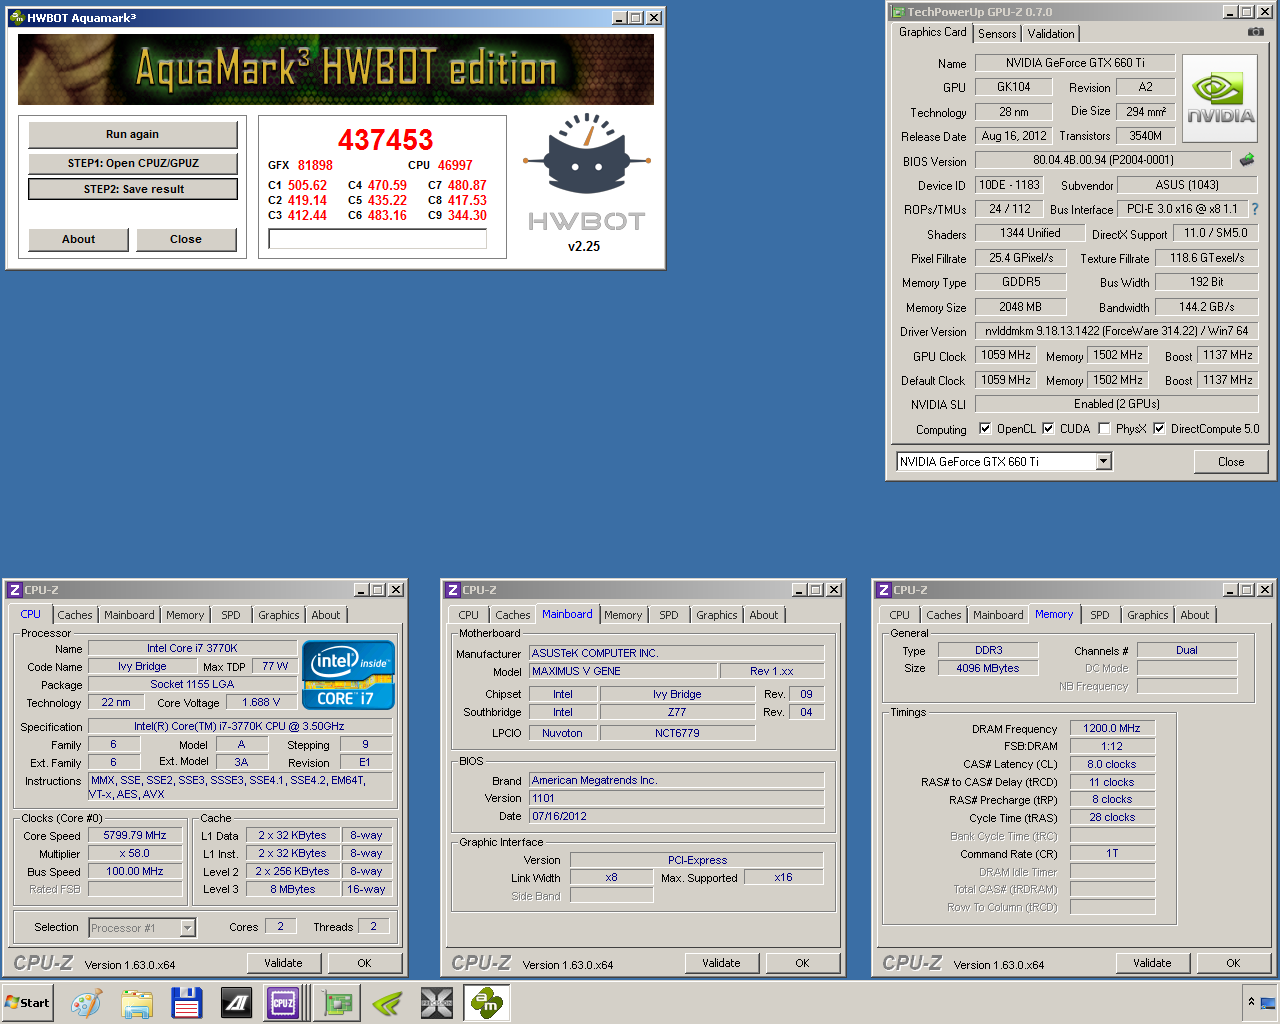The image size is (1280, 1024).
Task: Open Windows Explorer folder icon in taskbar
Action: pyautogui.click(x=137, y=1003)
